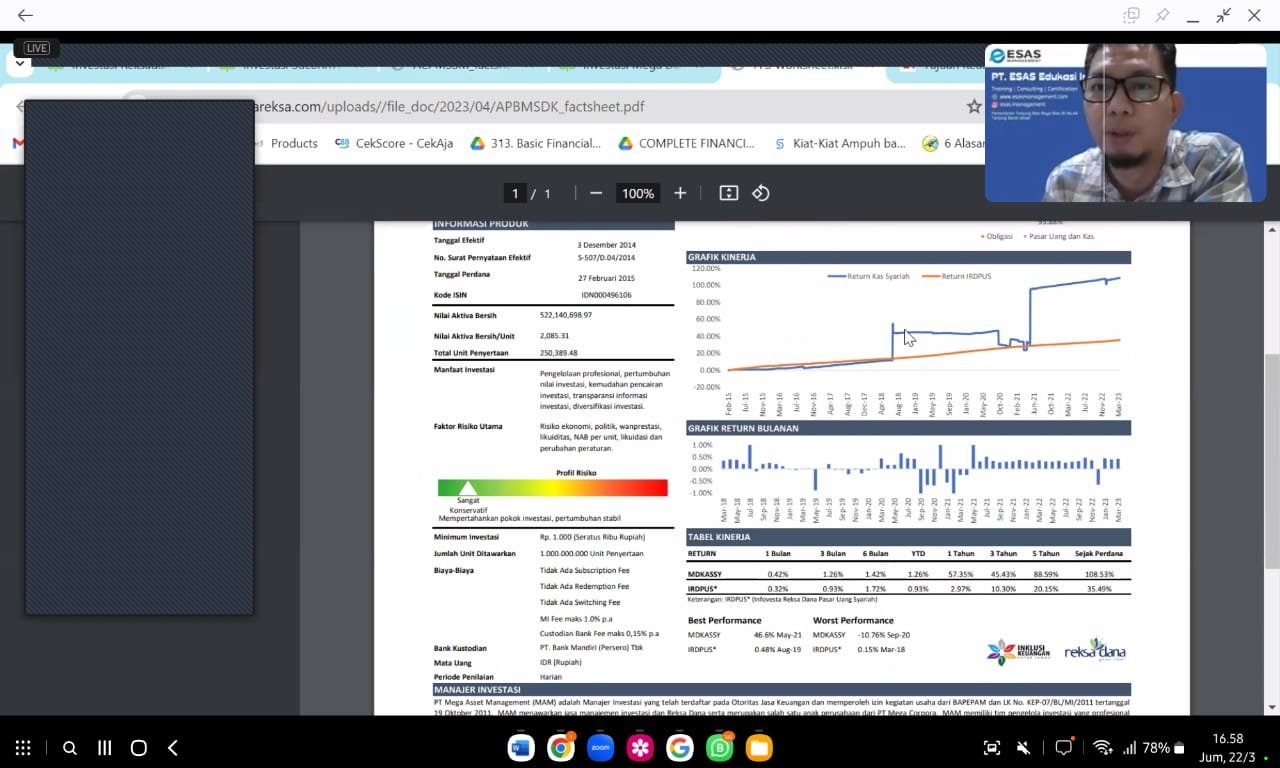This screenshot has width=1280, height=768.
Task: Launch Microsoft Word from the taskbar
Action: [521, 747]
